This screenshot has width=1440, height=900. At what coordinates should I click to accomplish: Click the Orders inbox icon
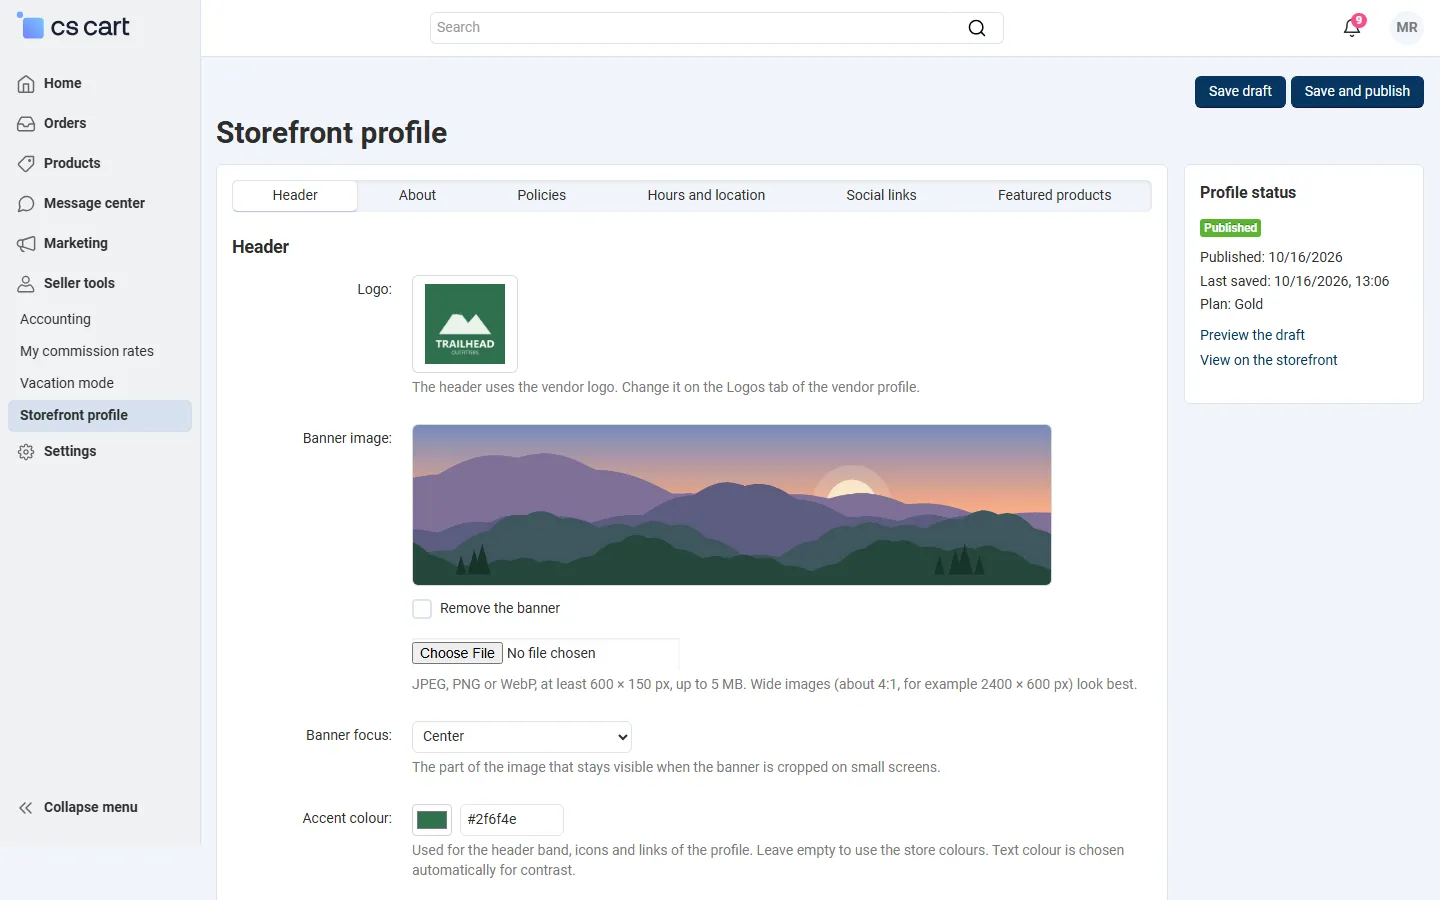pos(26,124)
